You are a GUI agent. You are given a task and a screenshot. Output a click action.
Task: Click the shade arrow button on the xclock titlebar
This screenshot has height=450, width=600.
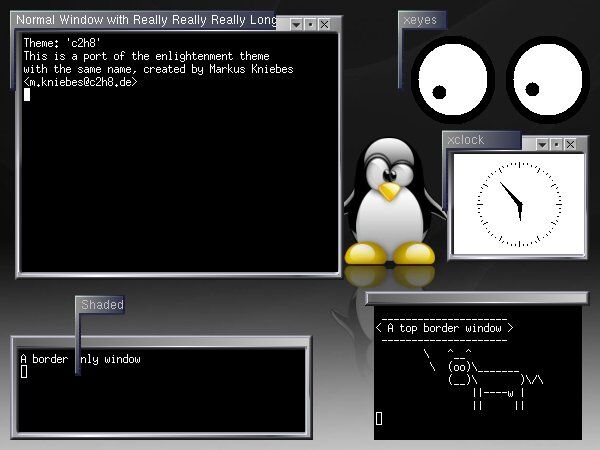point(542,144)
